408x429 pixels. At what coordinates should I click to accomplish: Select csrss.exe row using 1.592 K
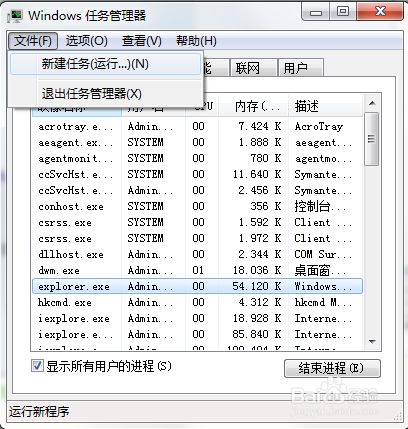(197, 222)
